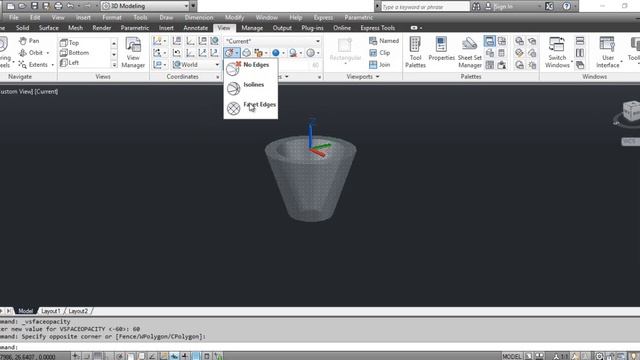Switch to the Solid ribbon tab

22,28
